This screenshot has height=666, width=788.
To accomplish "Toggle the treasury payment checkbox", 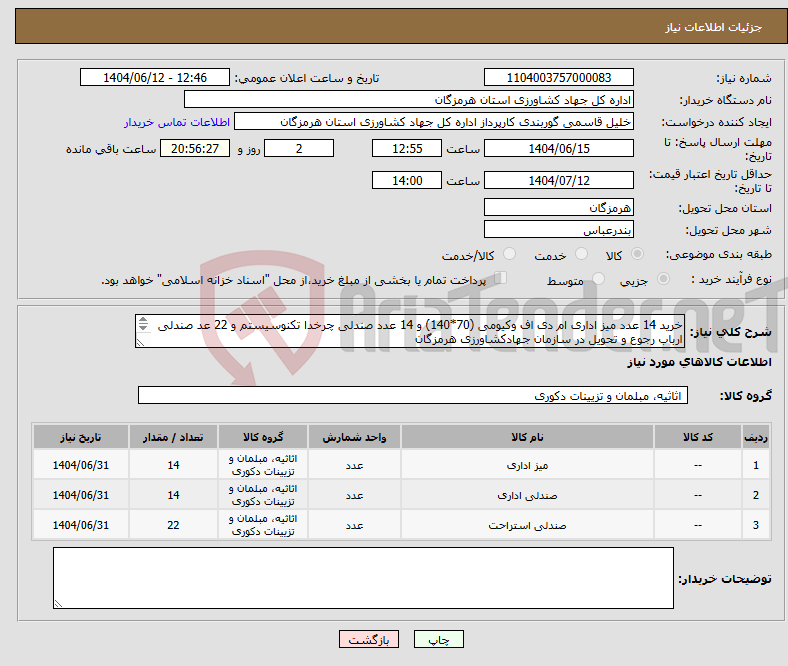I will click(501, 280).
